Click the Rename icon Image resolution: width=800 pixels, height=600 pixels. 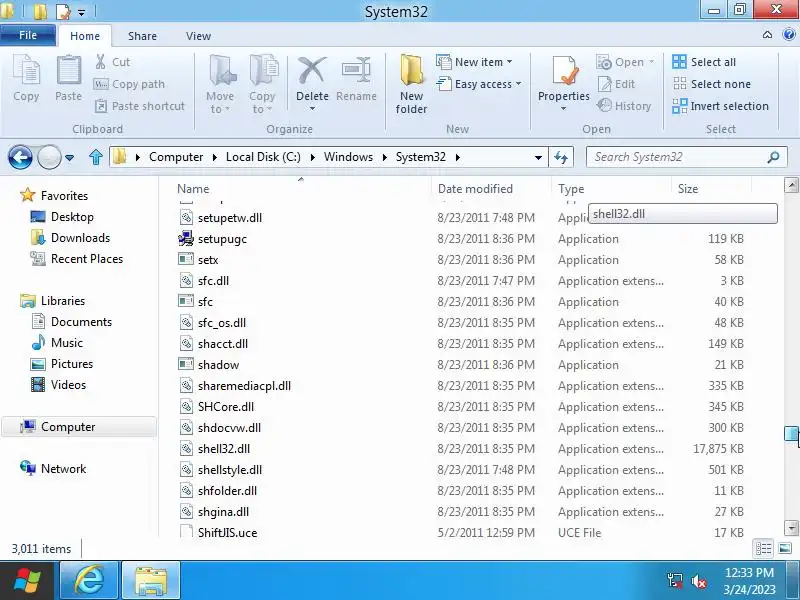(x=356, y=70)
